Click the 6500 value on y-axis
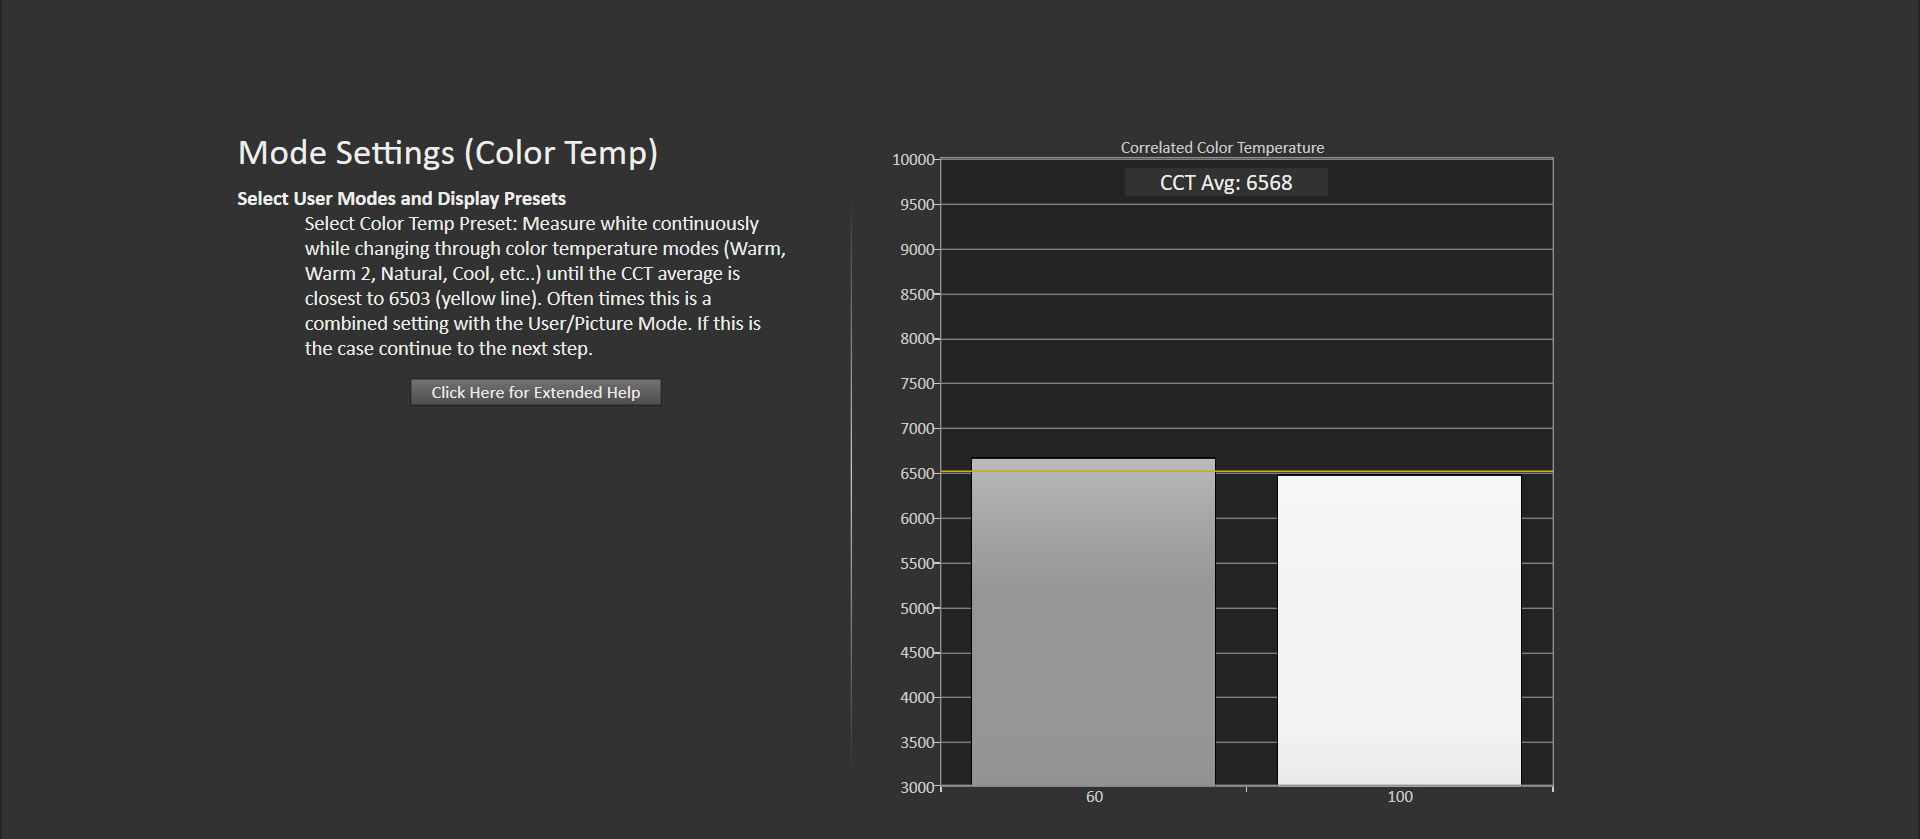 916,474
